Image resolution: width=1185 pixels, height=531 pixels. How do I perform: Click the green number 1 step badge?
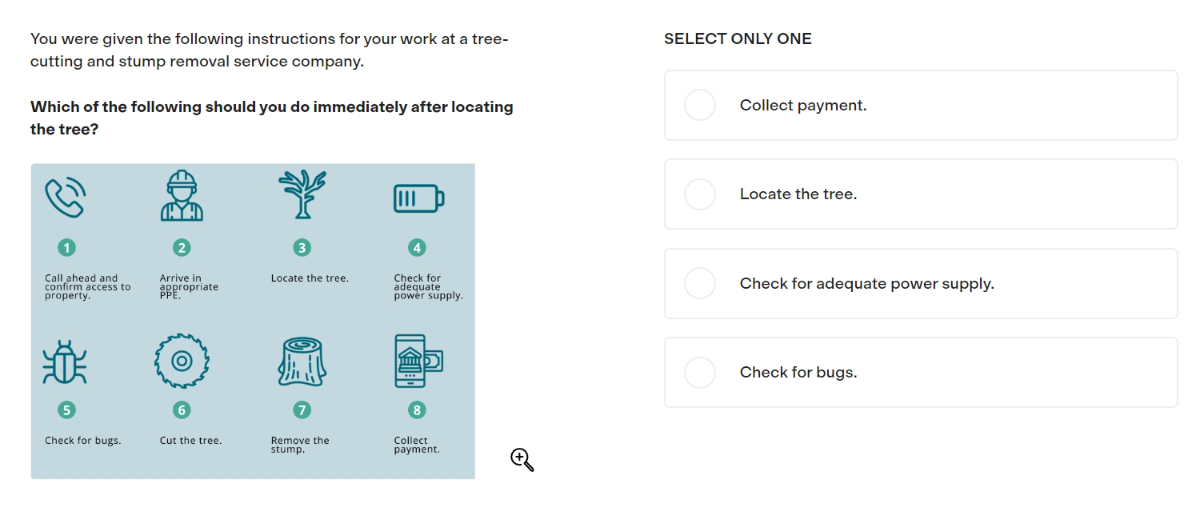[67, 247]
